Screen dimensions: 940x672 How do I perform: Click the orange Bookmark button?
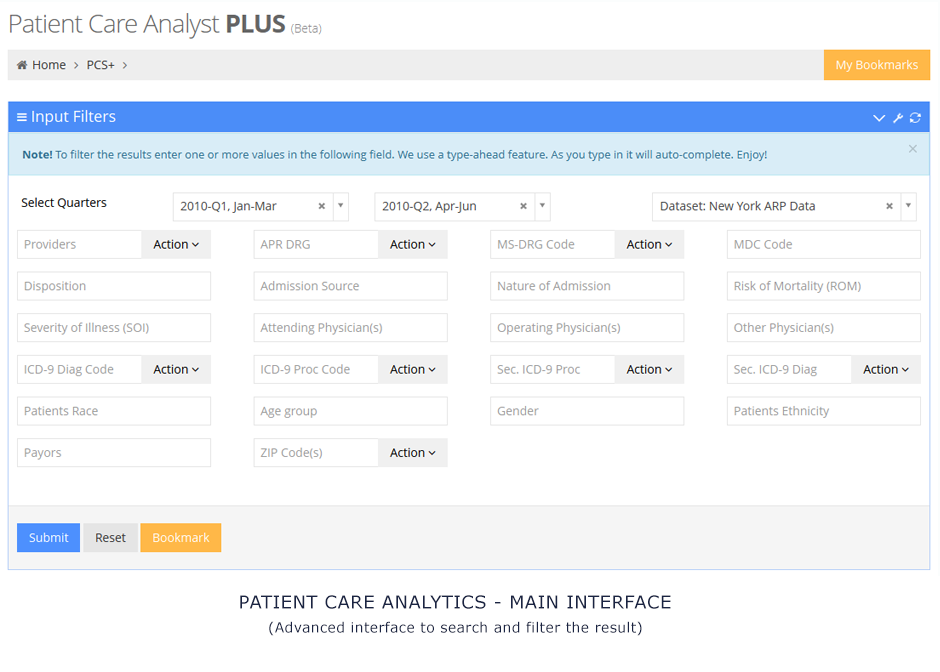180,538
